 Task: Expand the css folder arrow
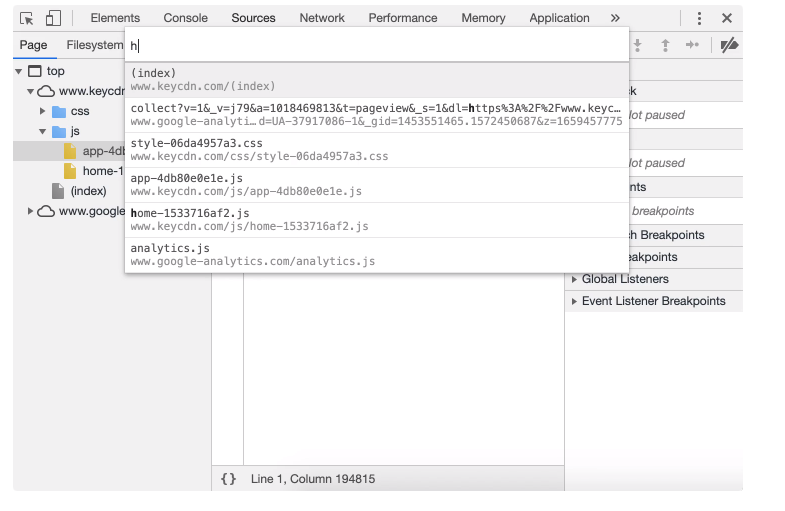pyautogui.click(x=43, y=111)
